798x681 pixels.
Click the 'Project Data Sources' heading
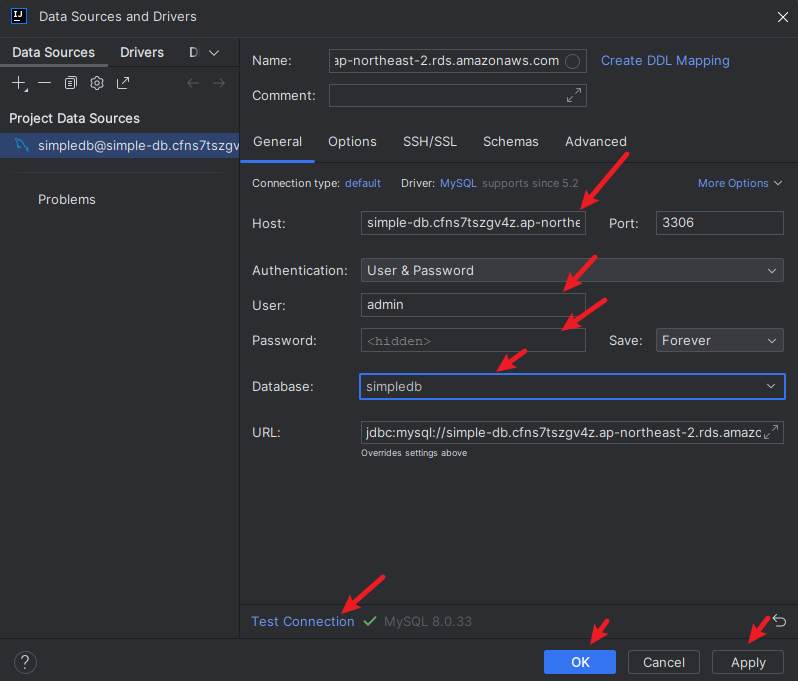pos(74,118)
